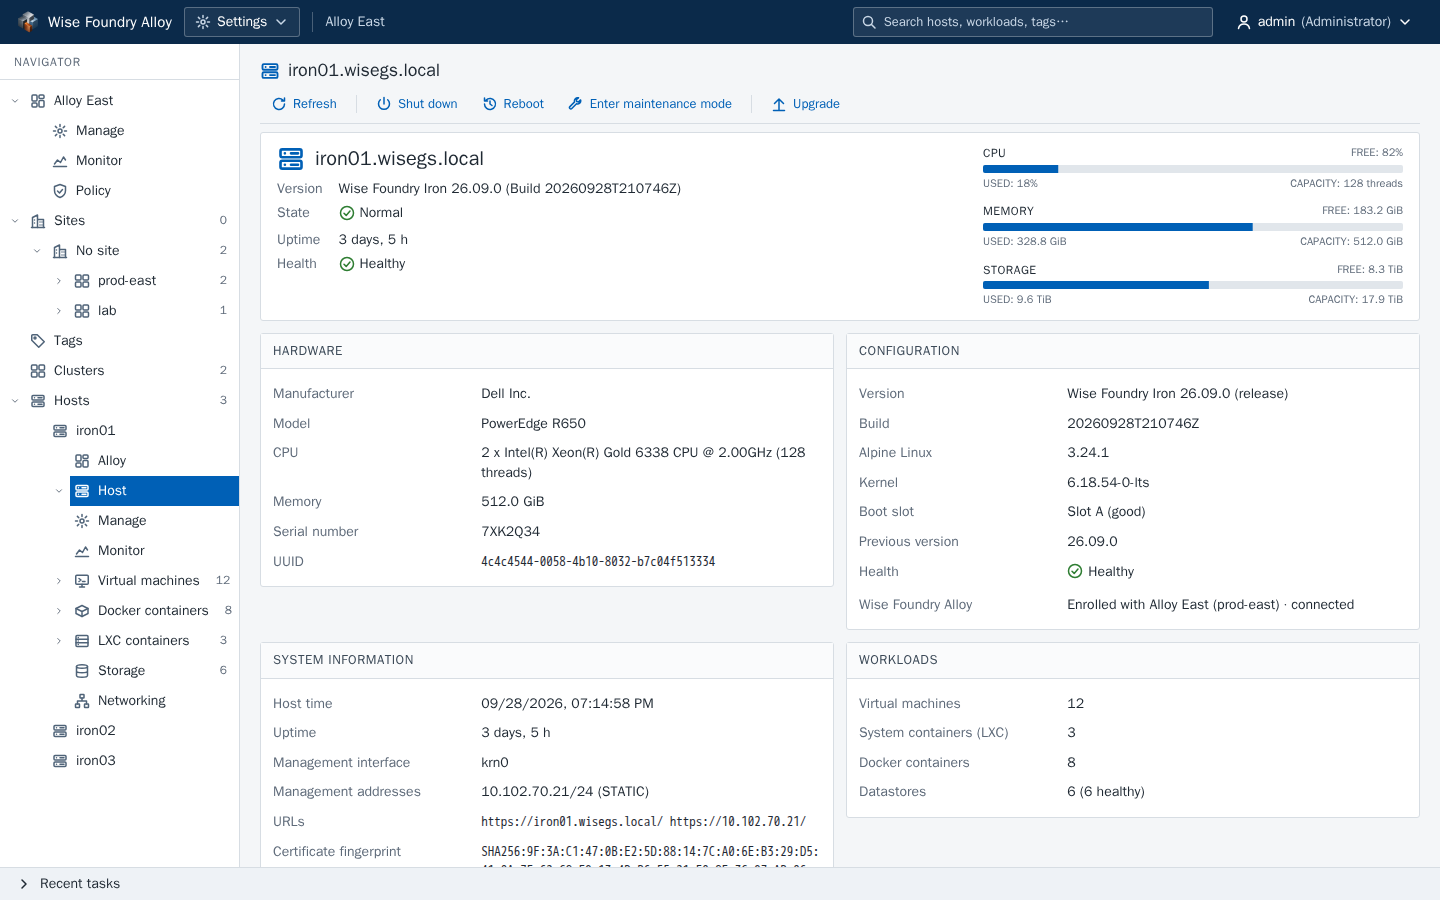Click the Clusters grid icon
This screenshot has height=900, width=1440.
pyautogui.click(x=38, y=371)
